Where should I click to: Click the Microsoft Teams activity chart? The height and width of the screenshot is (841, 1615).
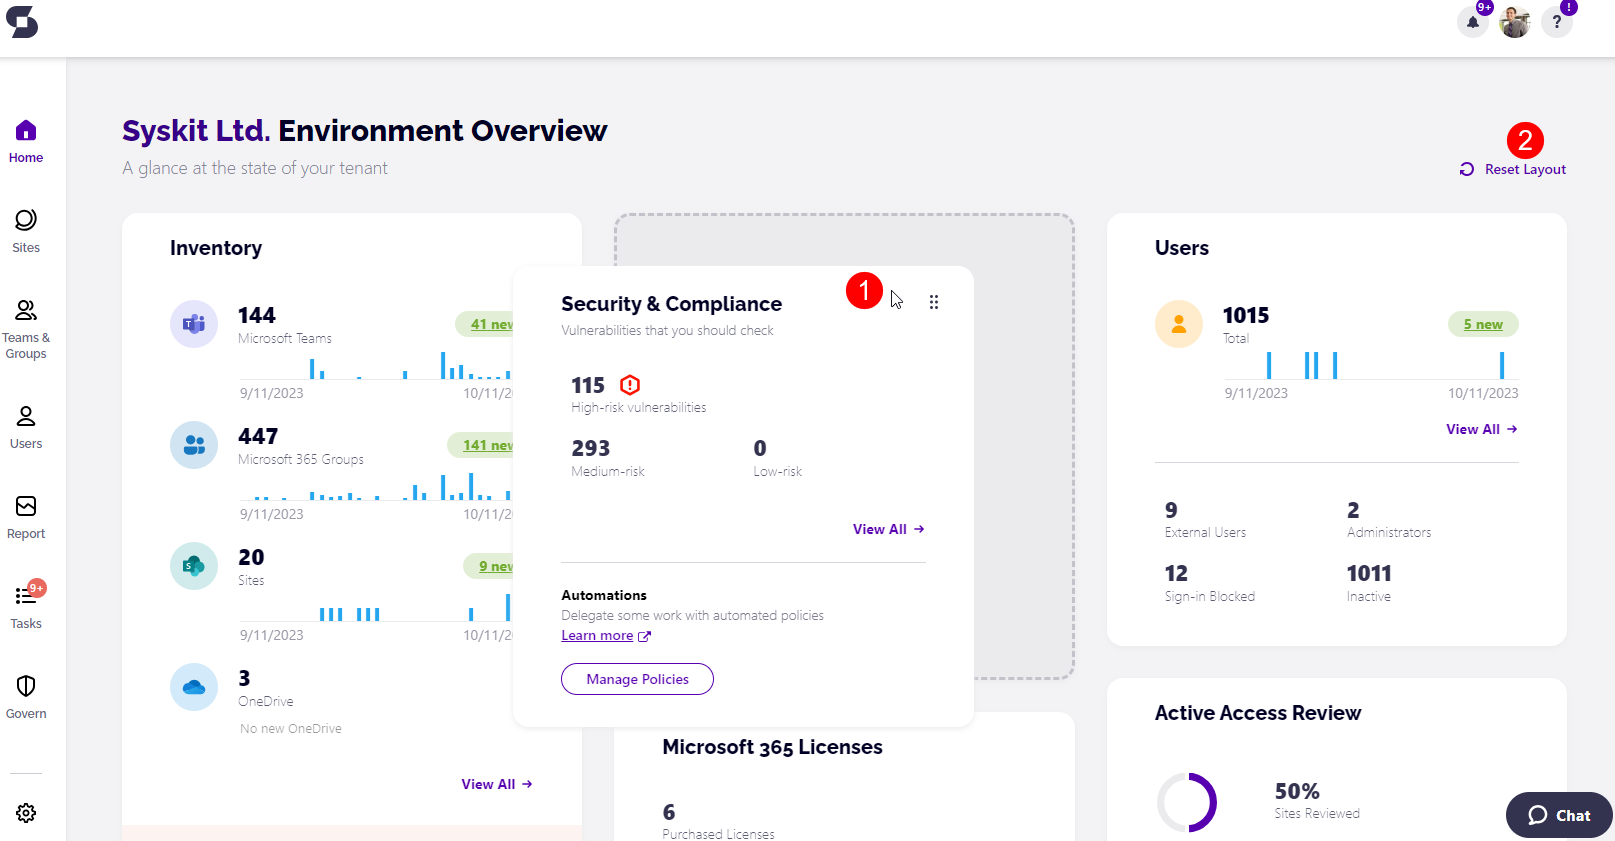pyautogui.click(x=376, y=365)
